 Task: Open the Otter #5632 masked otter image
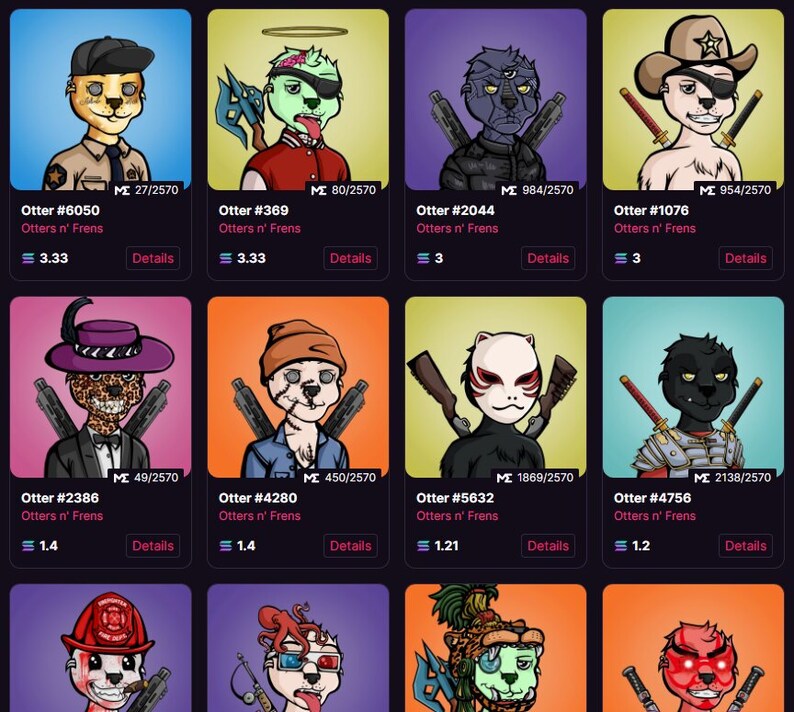pyautogui.click(x=496, y=387)
